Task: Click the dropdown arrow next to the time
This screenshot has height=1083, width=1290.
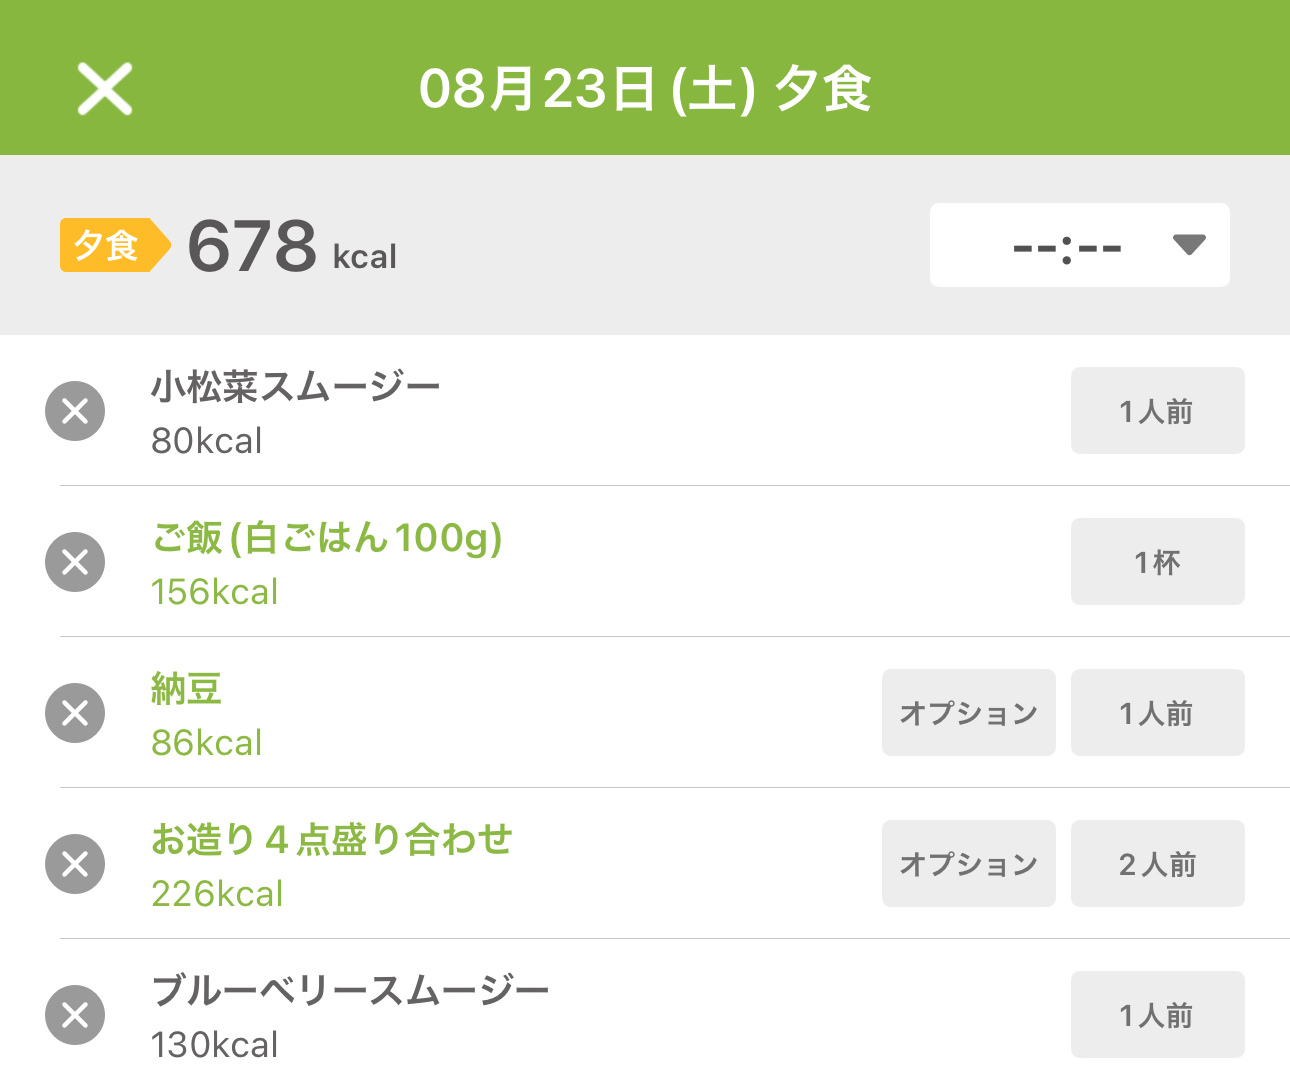Action: [1188, 245]
